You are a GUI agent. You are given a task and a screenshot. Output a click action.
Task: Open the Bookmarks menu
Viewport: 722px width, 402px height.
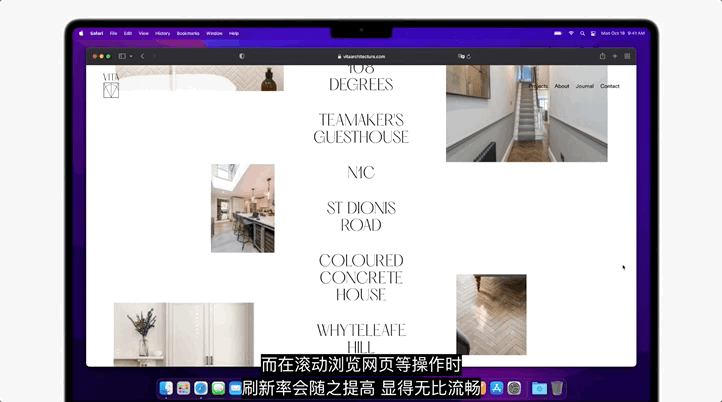[x=188, y=33]
